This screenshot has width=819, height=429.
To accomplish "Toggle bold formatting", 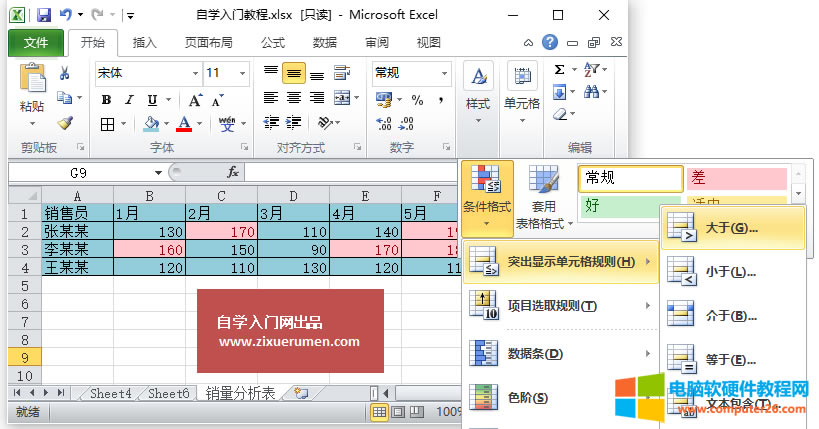I will pos(105,99).
